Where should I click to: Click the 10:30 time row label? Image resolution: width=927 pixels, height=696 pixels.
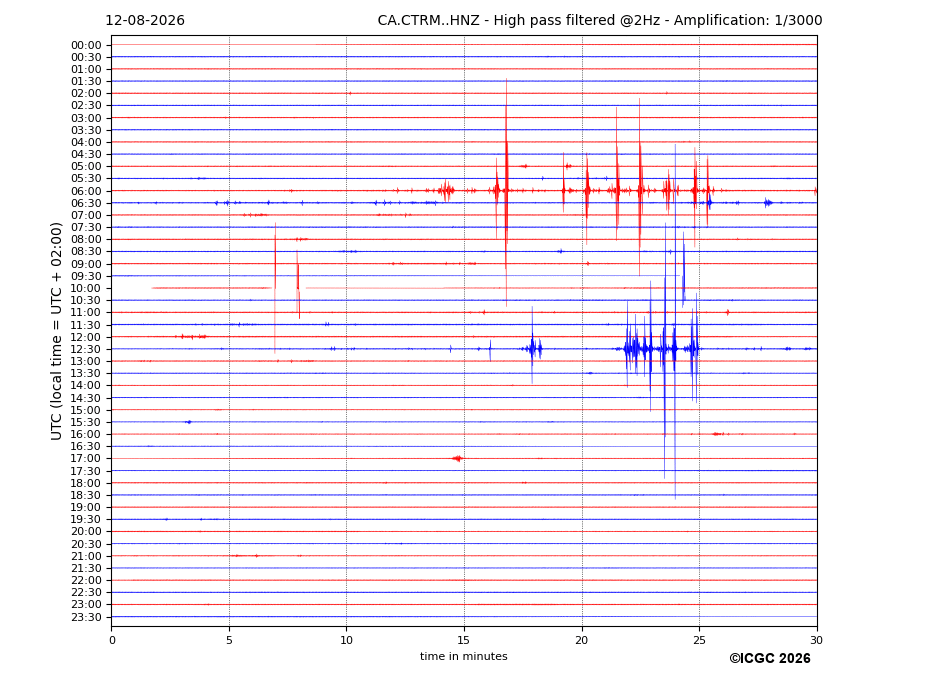86,300
